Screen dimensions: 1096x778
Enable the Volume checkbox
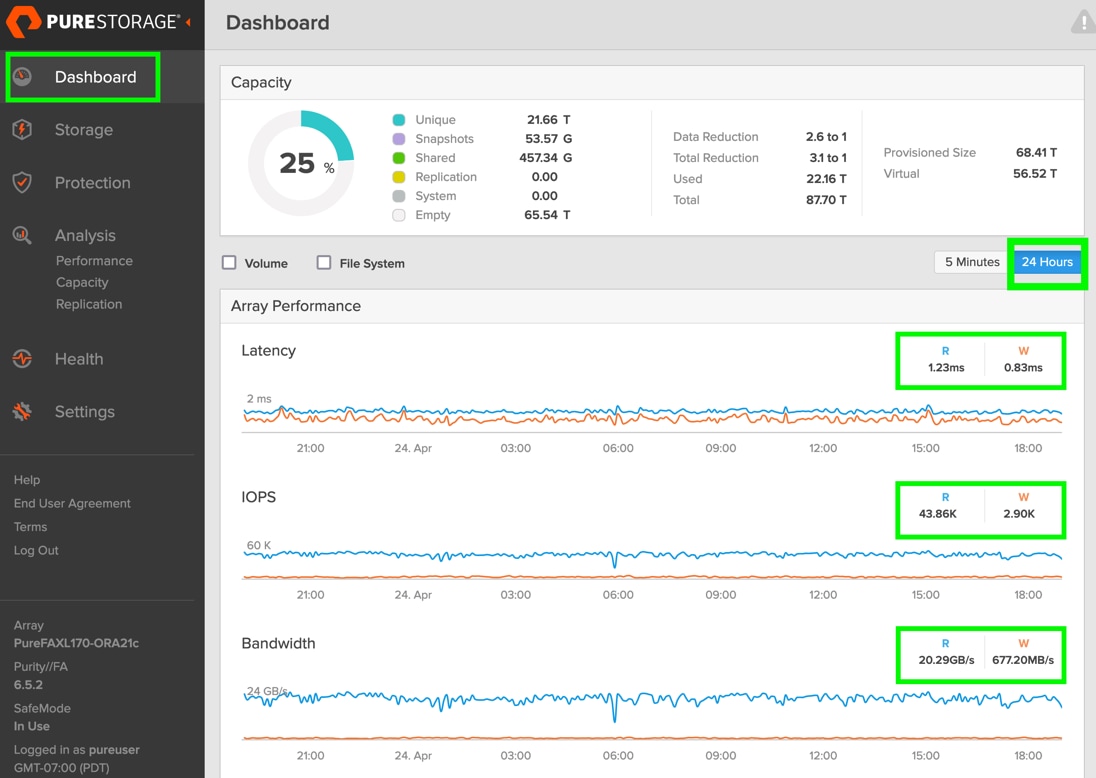tap(229, 263)
